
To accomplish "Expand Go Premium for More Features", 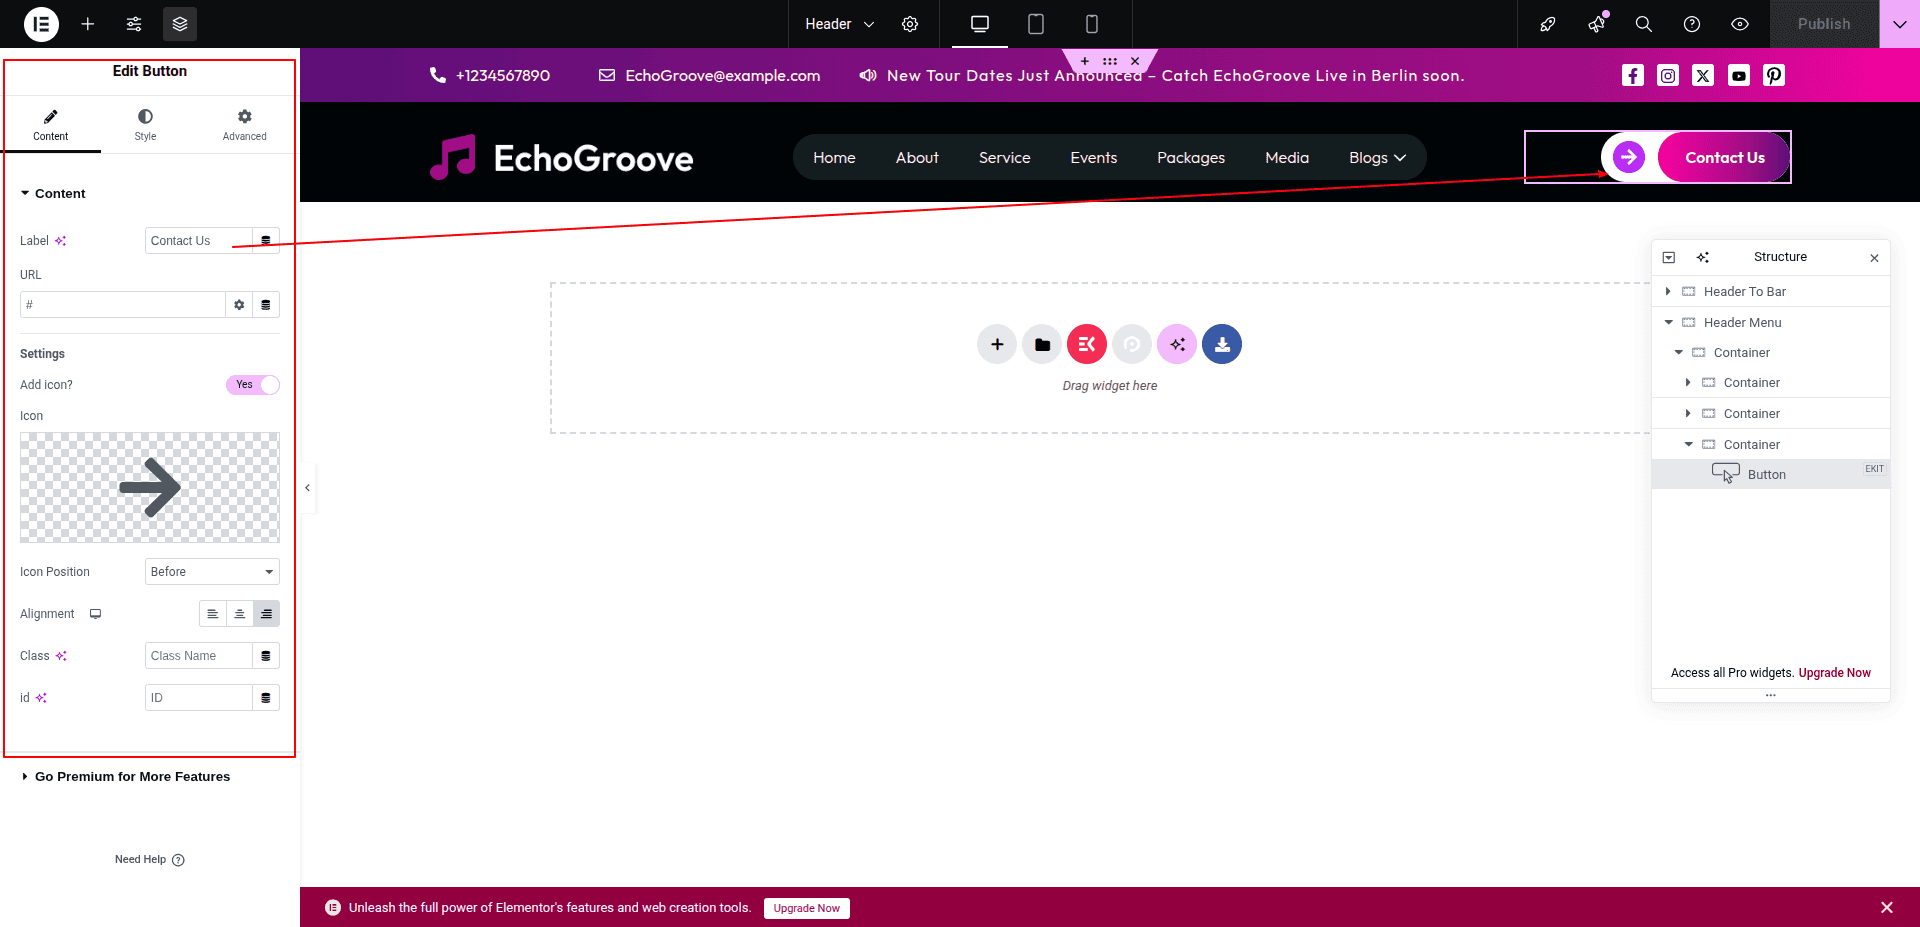I will click(132, 777).
